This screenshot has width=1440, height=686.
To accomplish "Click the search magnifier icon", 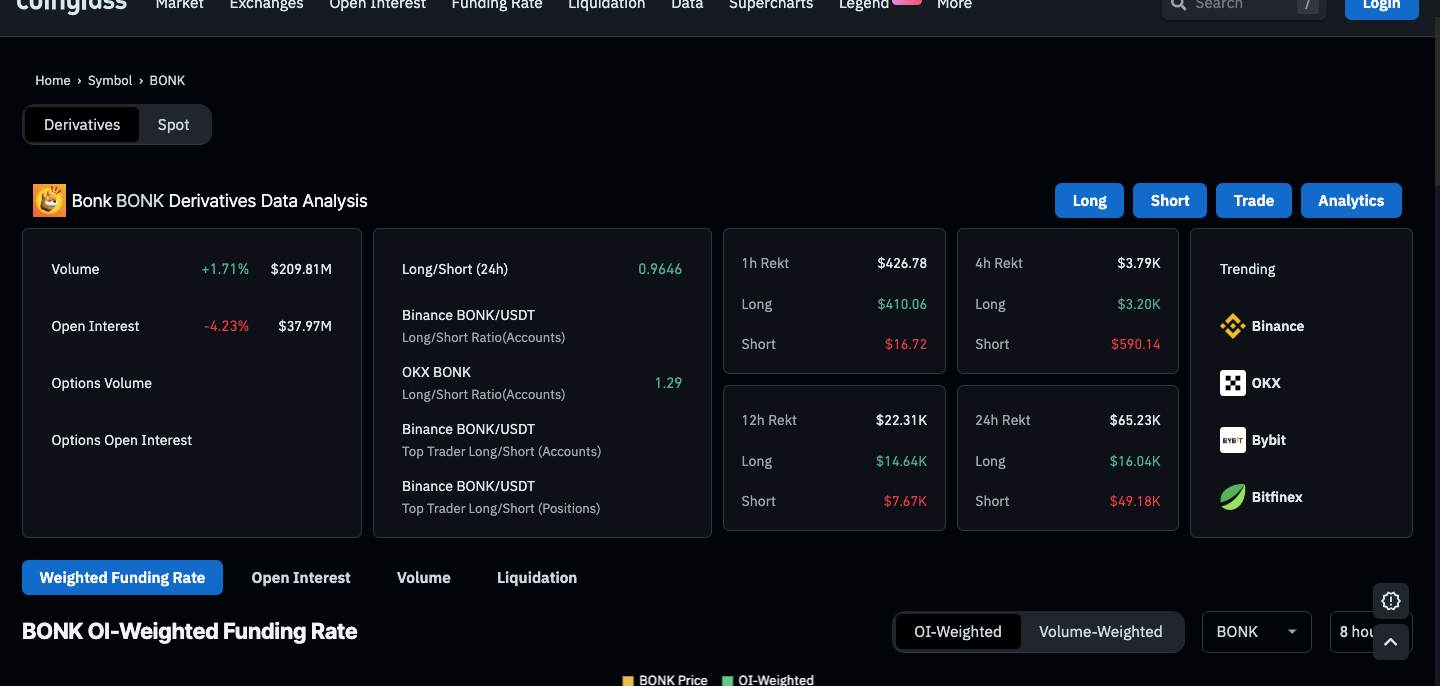I will click(1179, 5).
